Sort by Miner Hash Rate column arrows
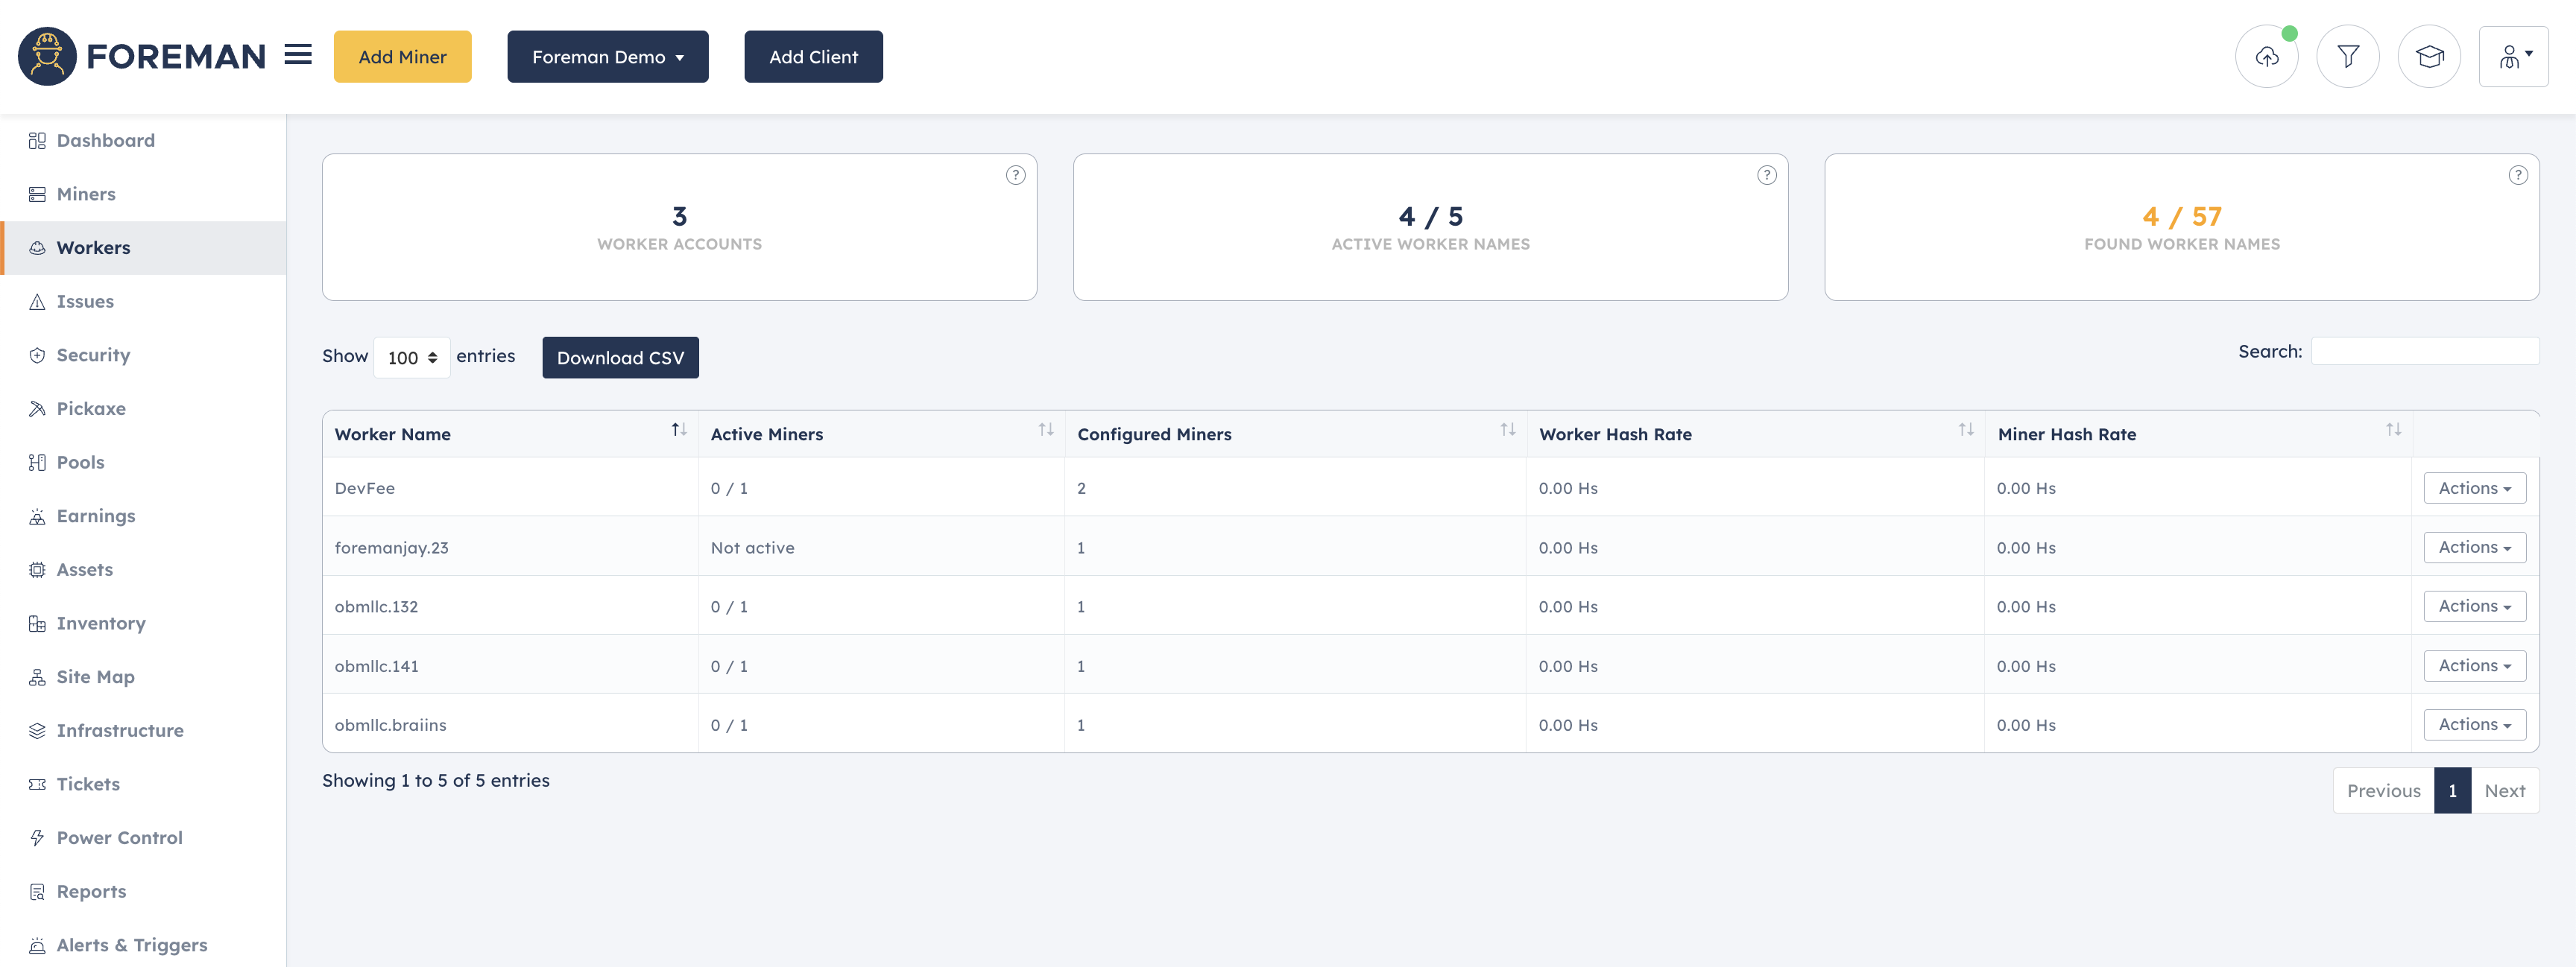 pyautogui.click(x=2394, y=430)
